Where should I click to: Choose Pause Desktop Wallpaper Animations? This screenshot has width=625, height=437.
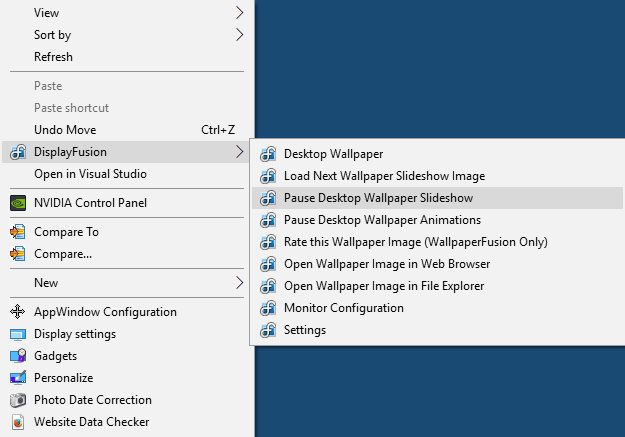coord(382,220)
